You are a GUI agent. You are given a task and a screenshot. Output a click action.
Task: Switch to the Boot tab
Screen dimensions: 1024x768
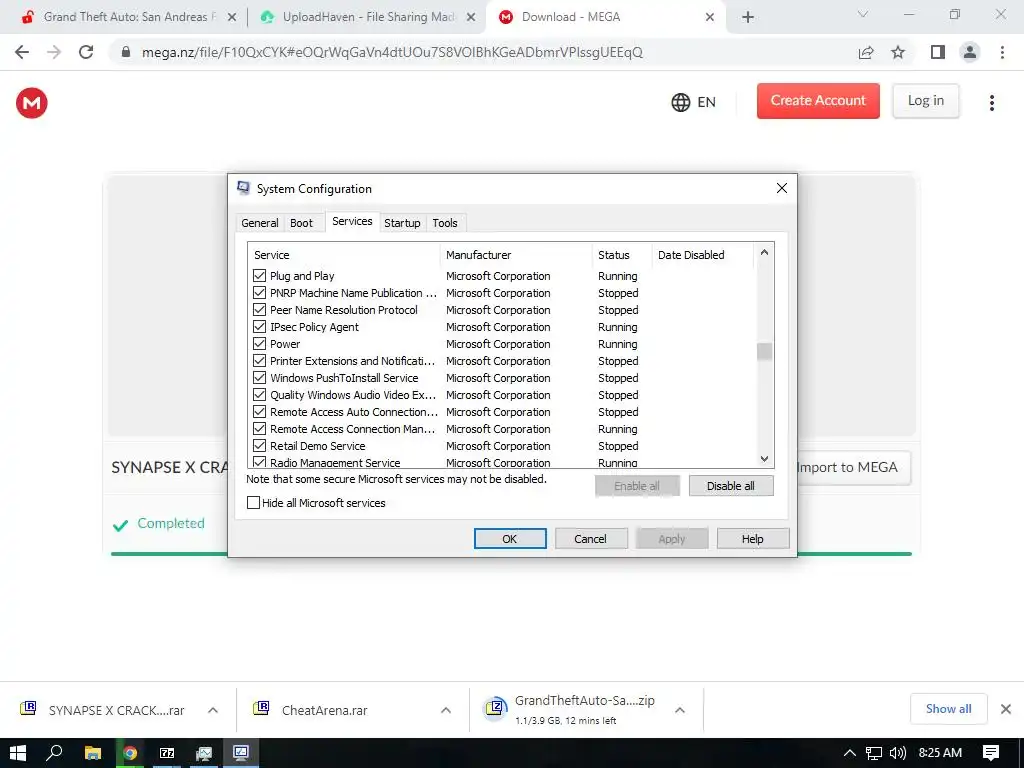pyautogui.click(x=301, y=223)
